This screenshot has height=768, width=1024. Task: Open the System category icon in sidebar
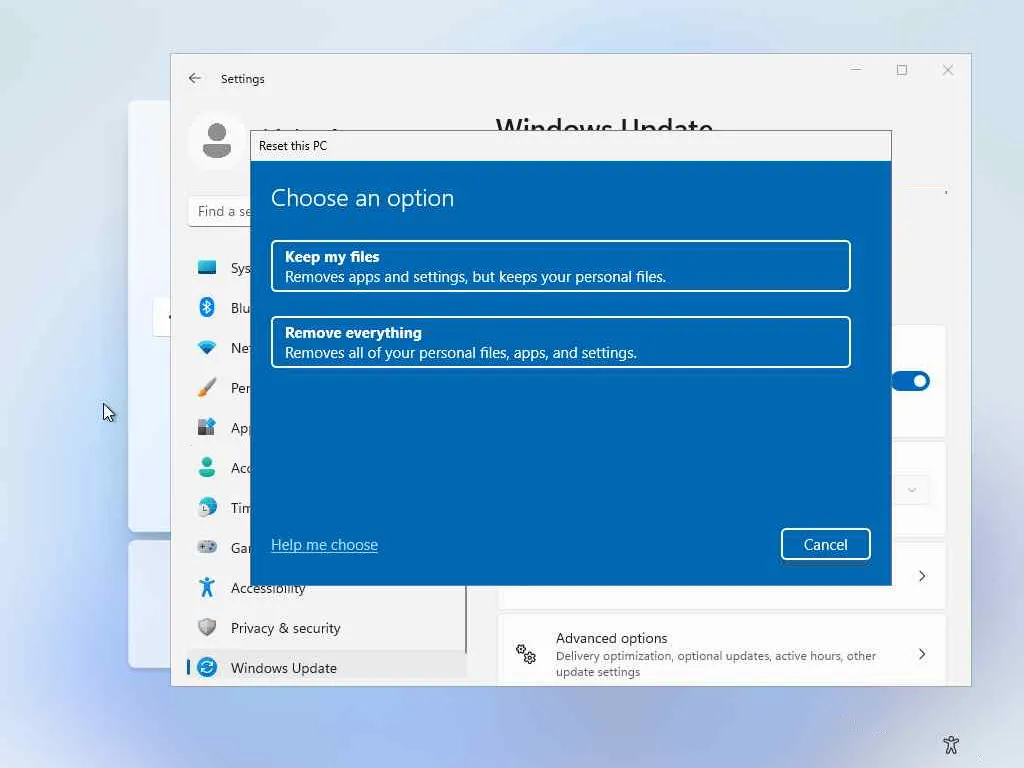pyautogui.click(x=207, y=268)
